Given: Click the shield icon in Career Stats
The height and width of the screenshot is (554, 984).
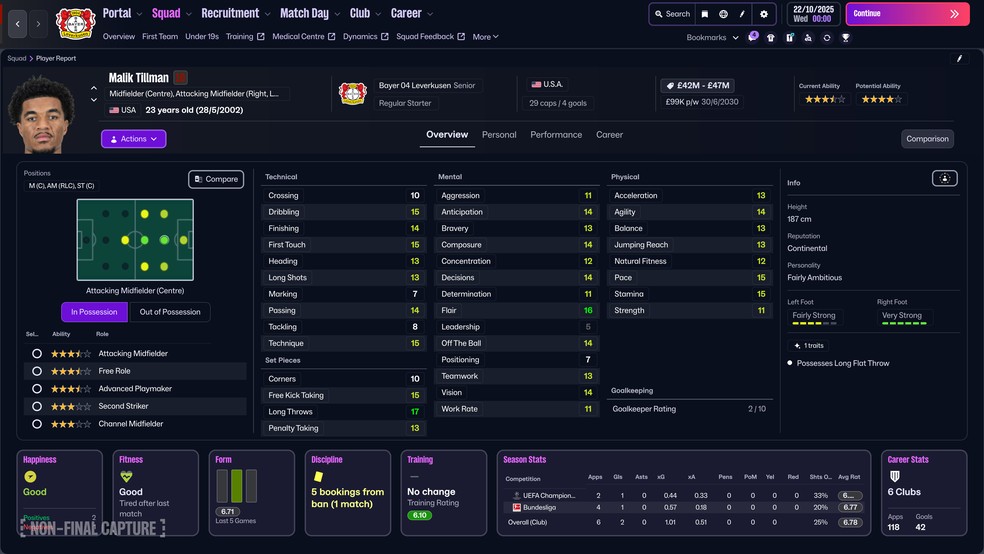Looking at the screenshot, I should (x=895, y=477).
